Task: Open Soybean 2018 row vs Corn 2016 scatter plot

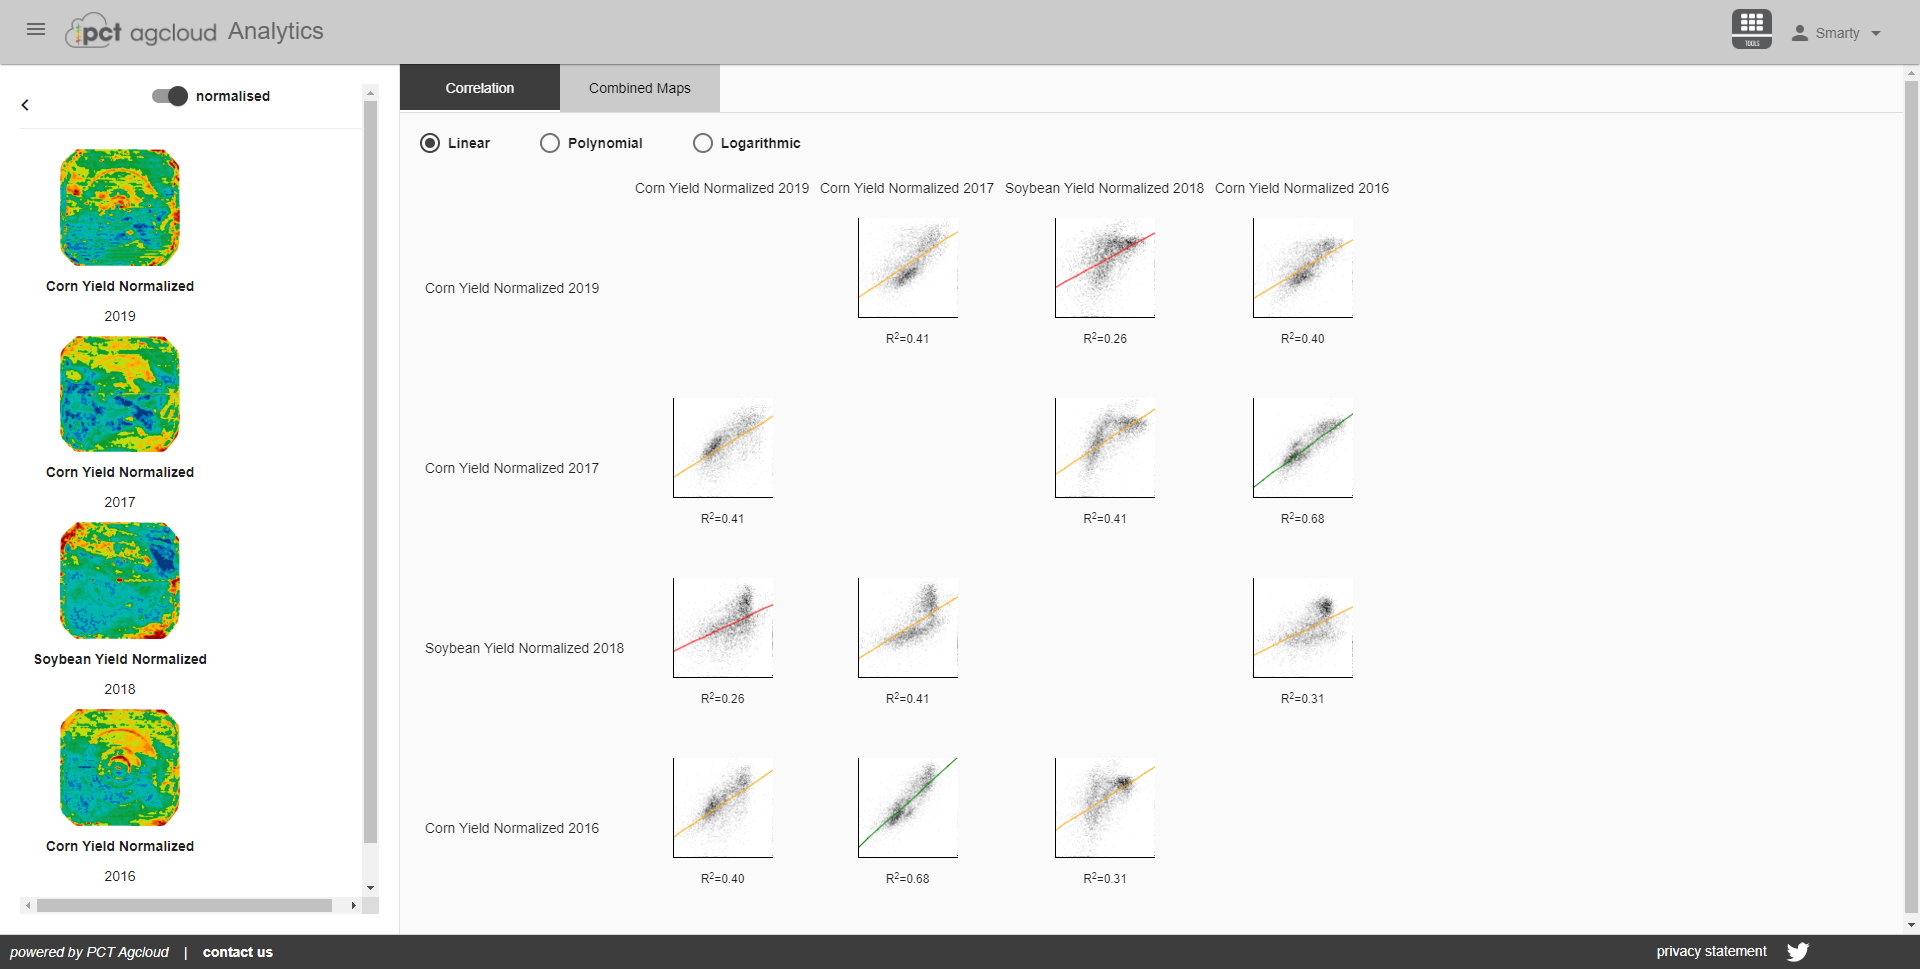Action: pos(1303,628)
